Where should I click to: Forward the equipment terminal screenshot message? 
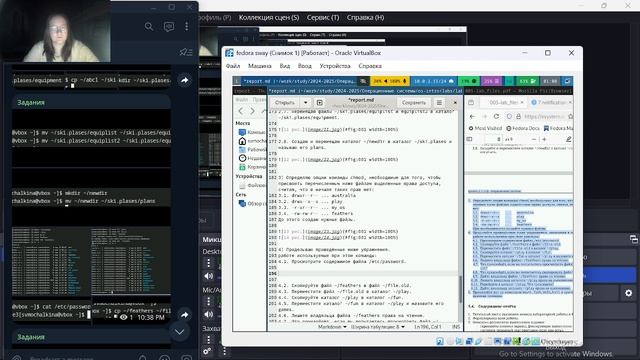pos(184,80)
